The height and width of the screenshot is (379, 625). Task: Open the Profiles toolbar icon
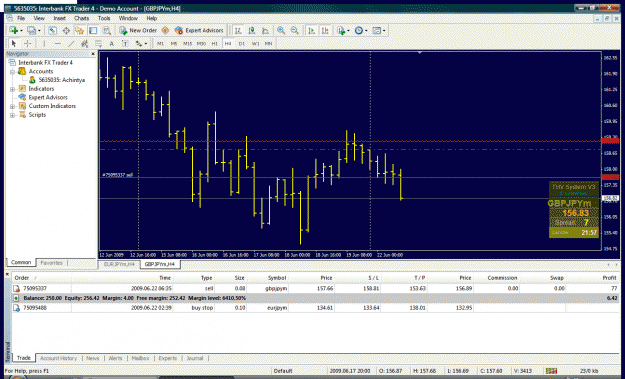(31, 30)
